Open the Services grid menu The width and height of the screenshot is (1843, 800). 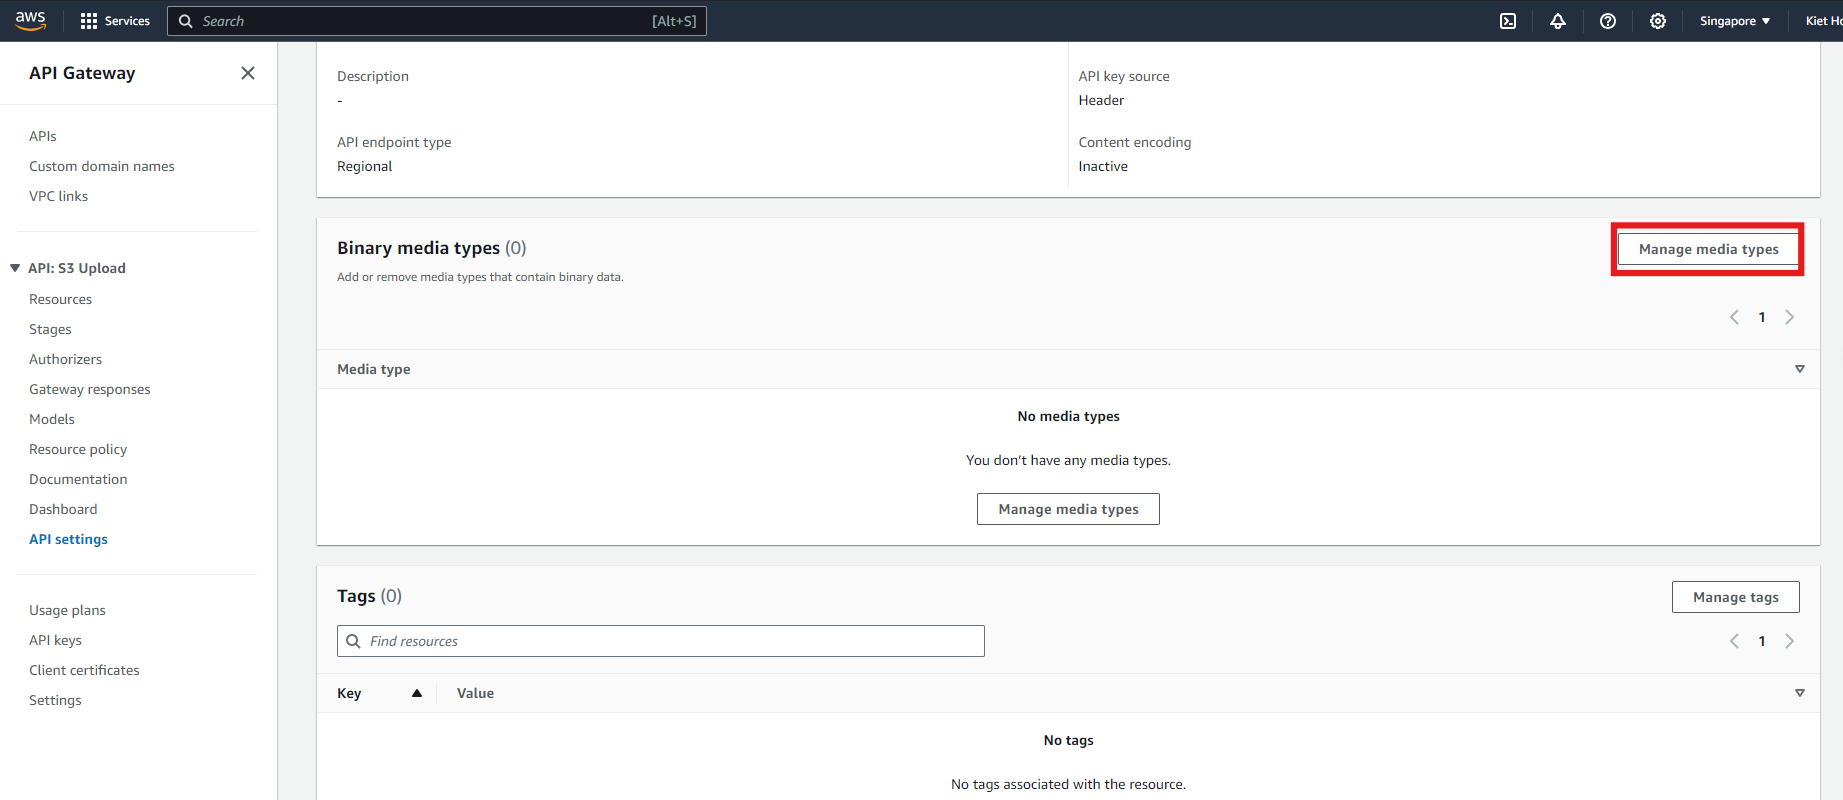pos(89,21)
